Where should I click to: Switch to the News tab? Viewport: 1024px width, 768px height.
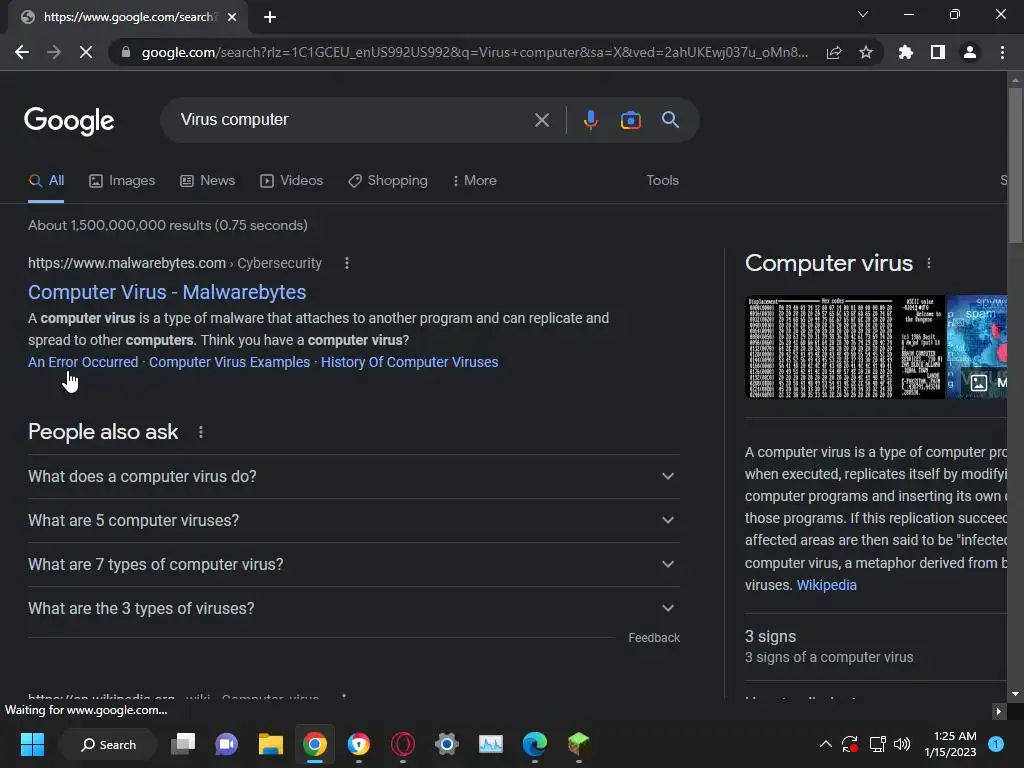(x=208, y=181)
